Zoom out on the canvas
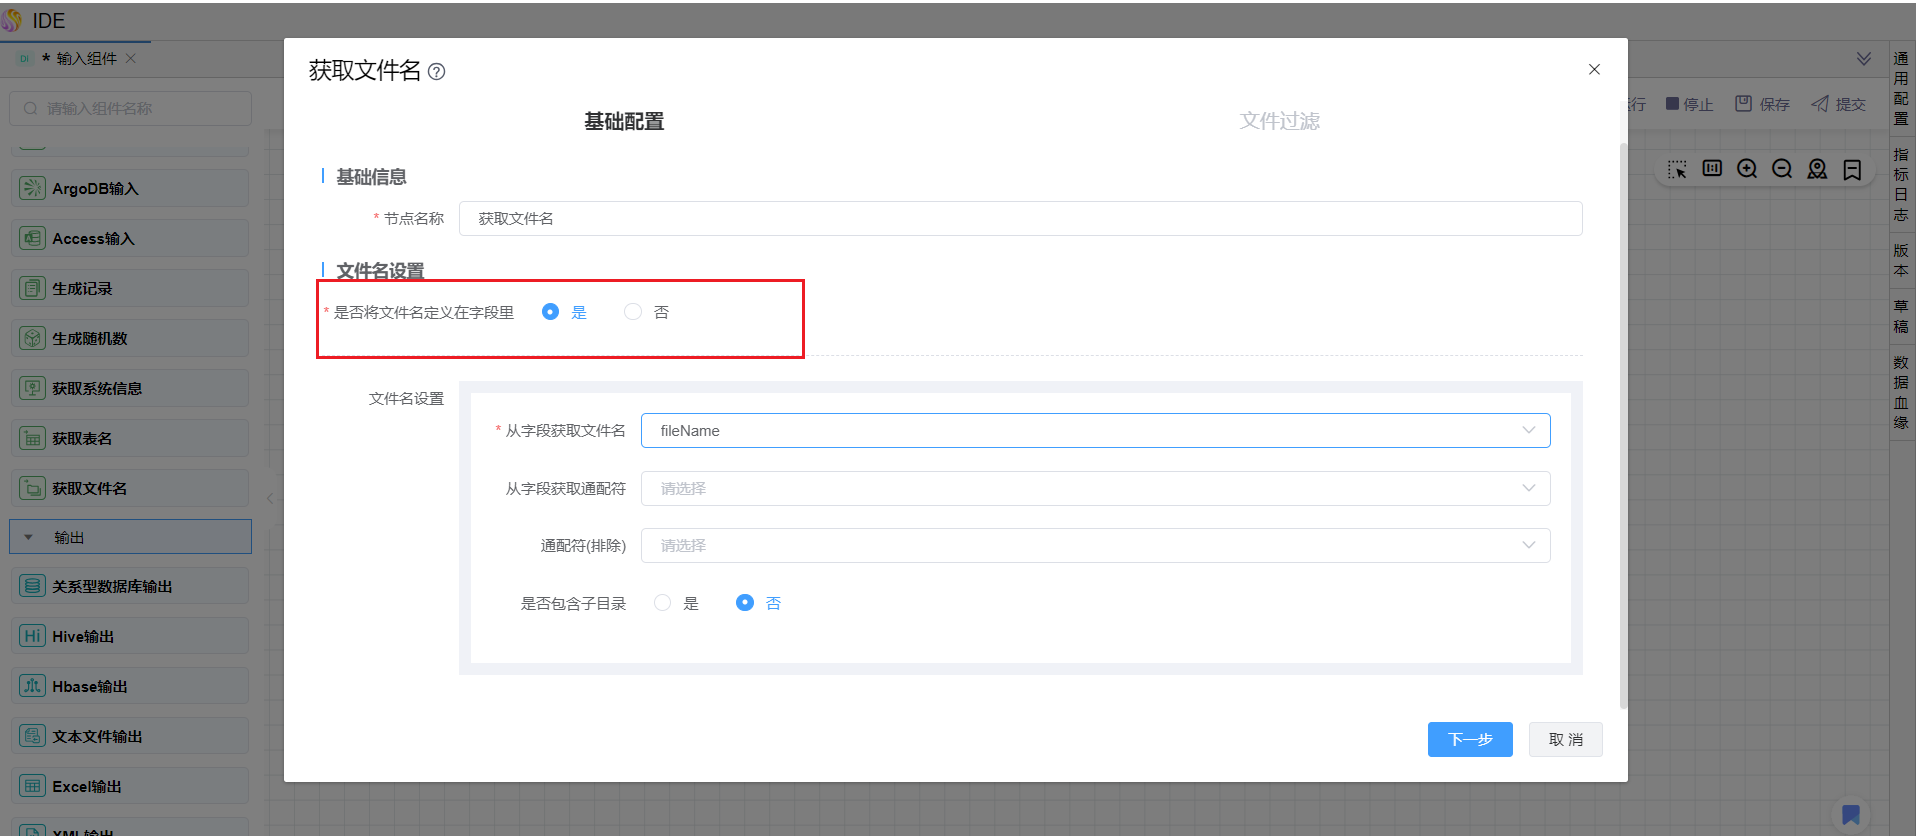Image resolution: width=1916 pixels, height=836 pixels. point(1782,169)
